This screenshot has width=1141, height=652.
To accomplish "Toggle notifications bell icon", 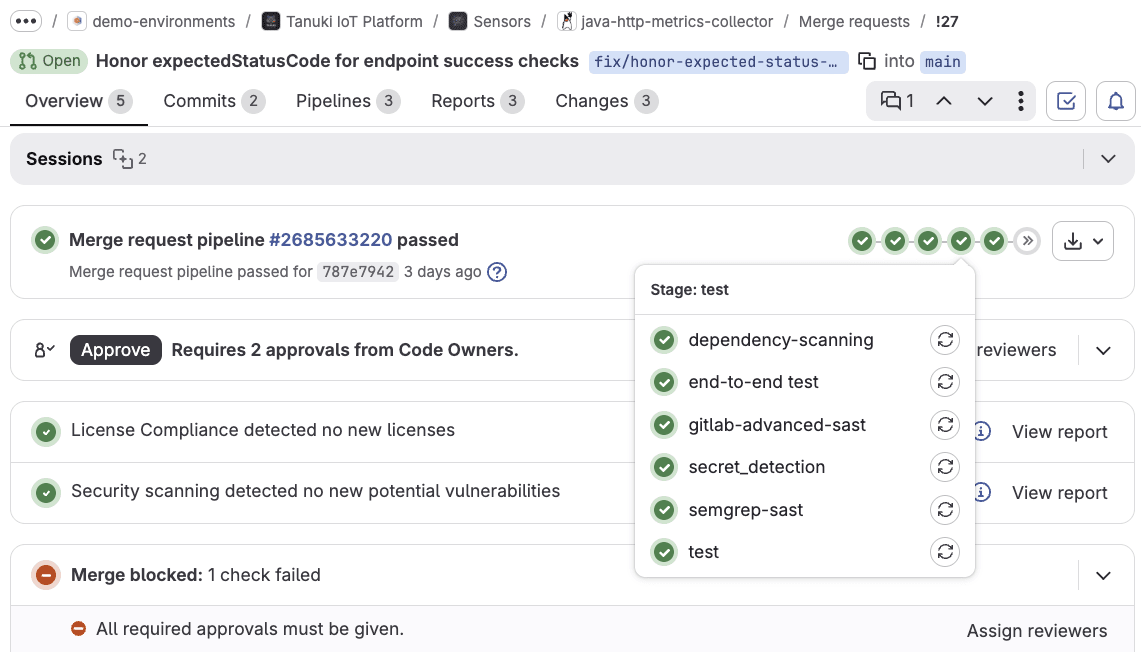I will 1116,100.
